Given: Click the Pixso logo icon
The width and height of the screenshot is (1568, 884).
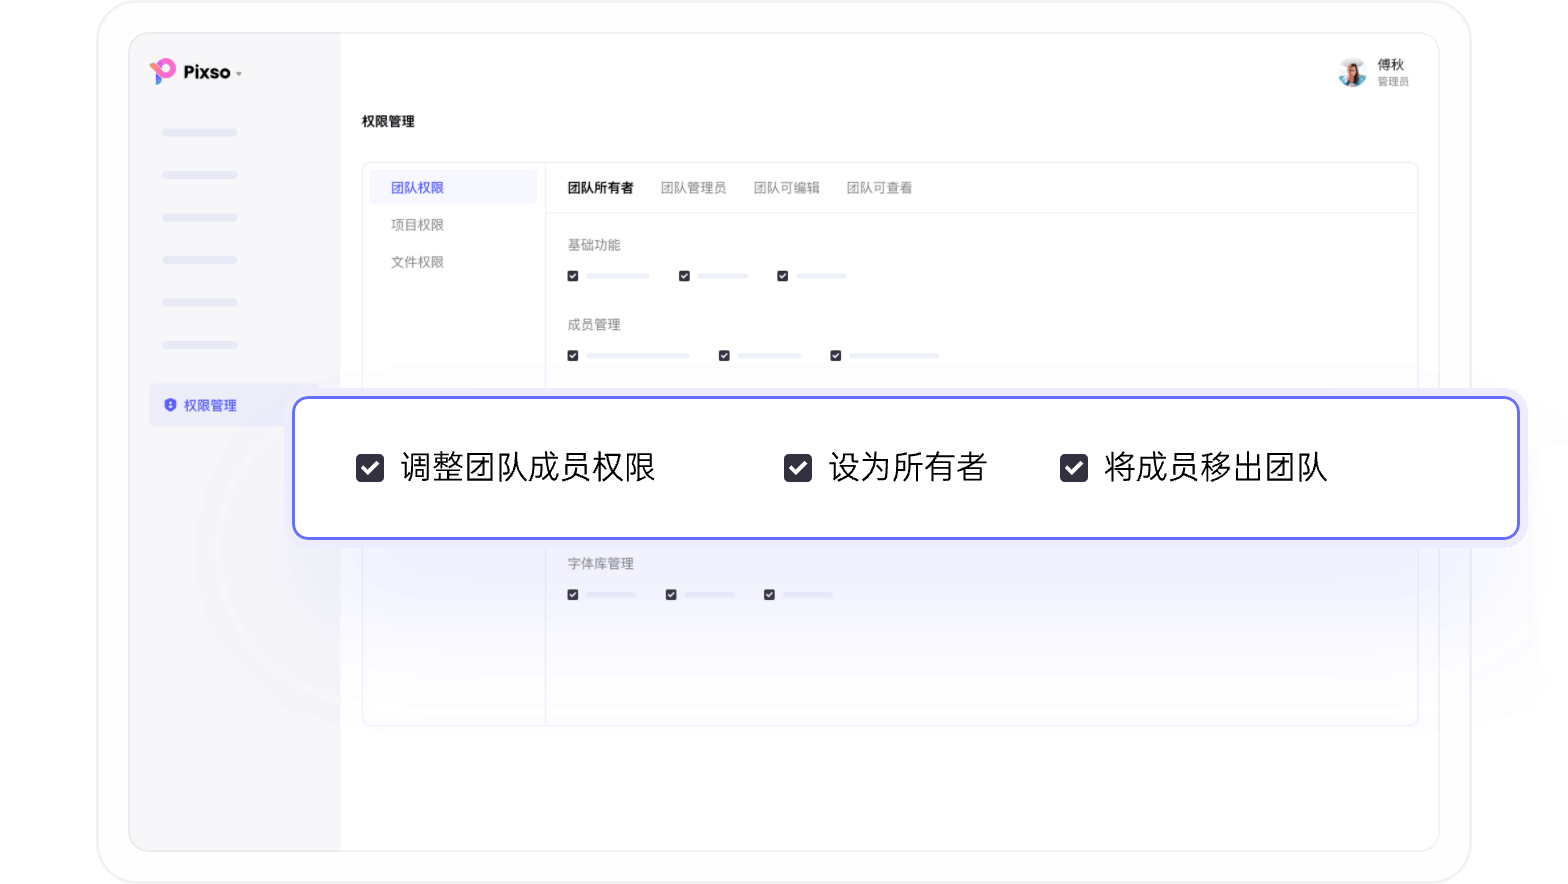Looking at the screenshot, I should 163,71.
